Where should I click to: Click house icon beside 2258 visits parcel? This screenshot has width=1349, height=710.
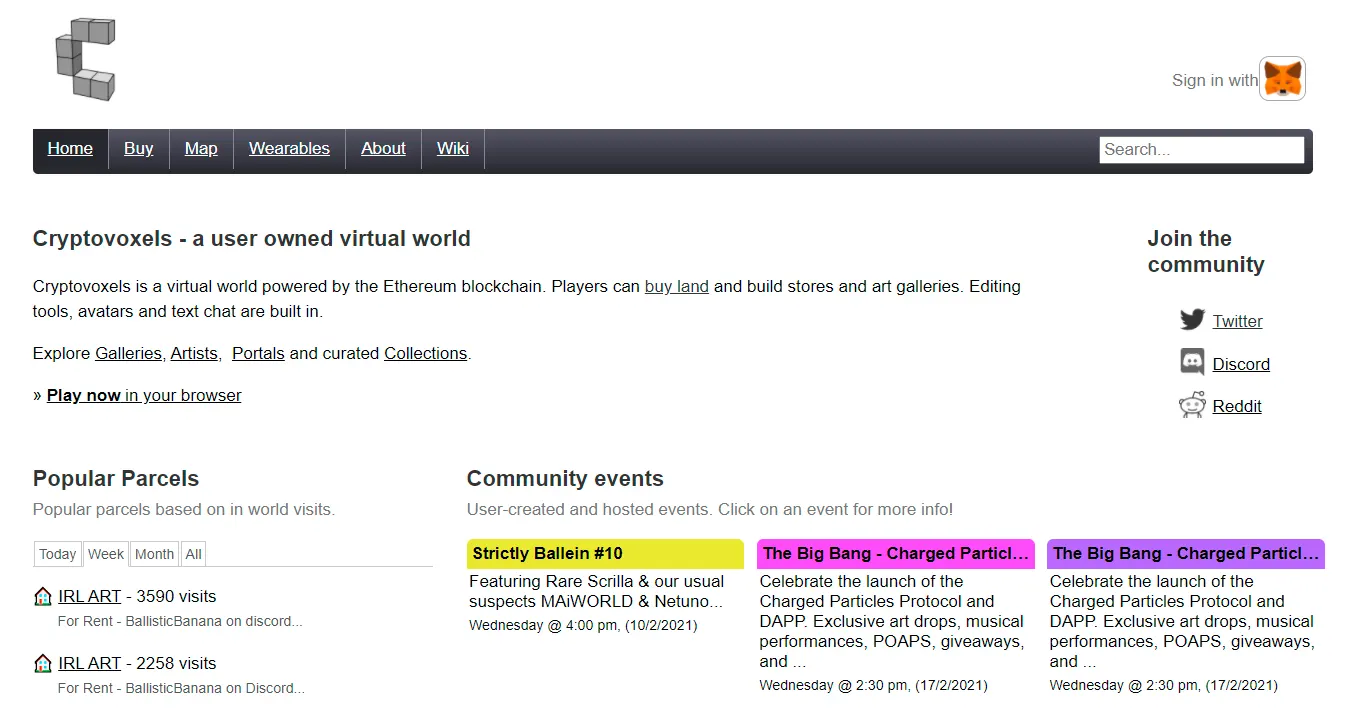(x=43, y=663)
